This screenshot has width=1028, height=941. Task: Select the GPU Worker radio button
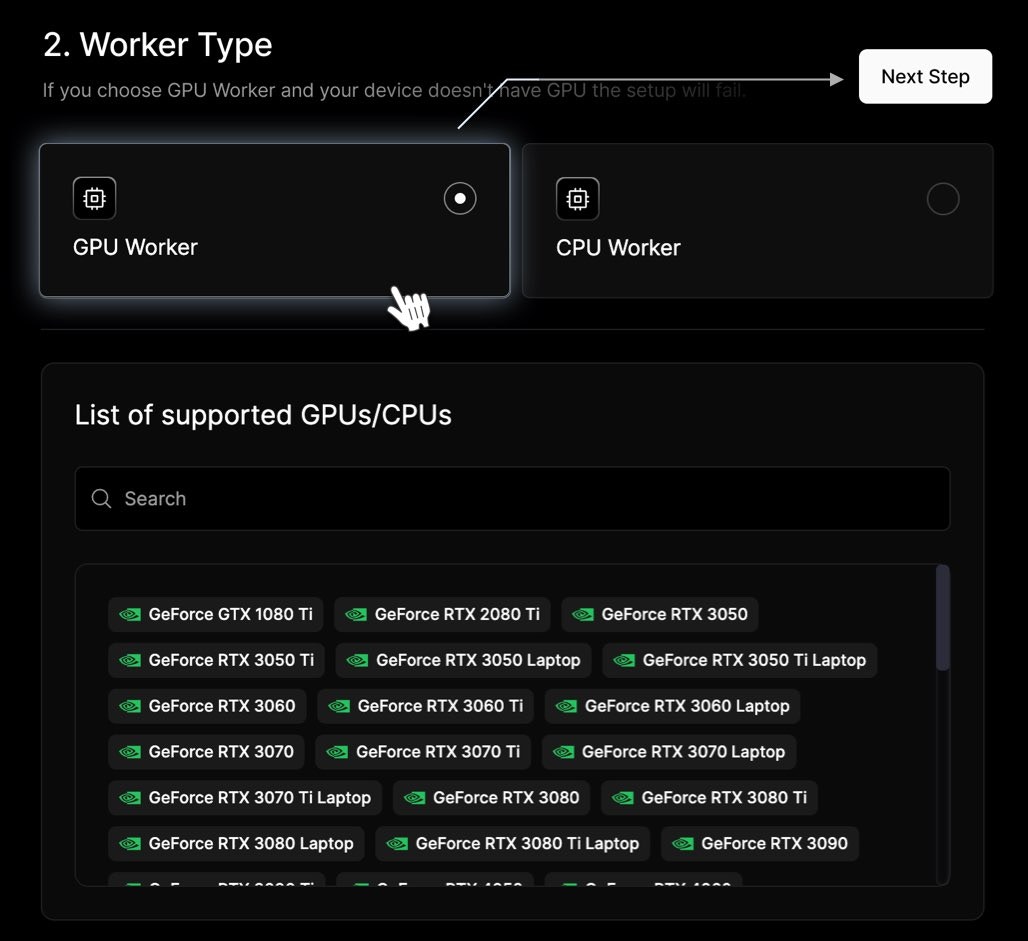(460, 198)
